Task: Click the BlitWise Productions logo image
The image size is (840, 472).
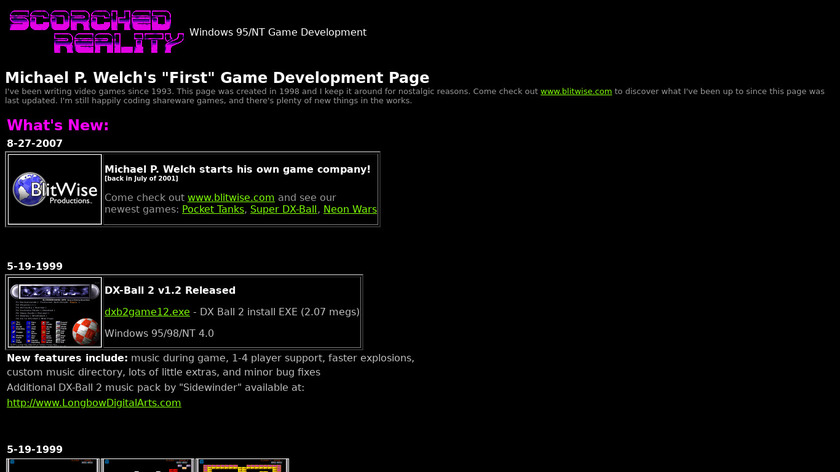Action: pyautogui.click(x=55, y=189)
